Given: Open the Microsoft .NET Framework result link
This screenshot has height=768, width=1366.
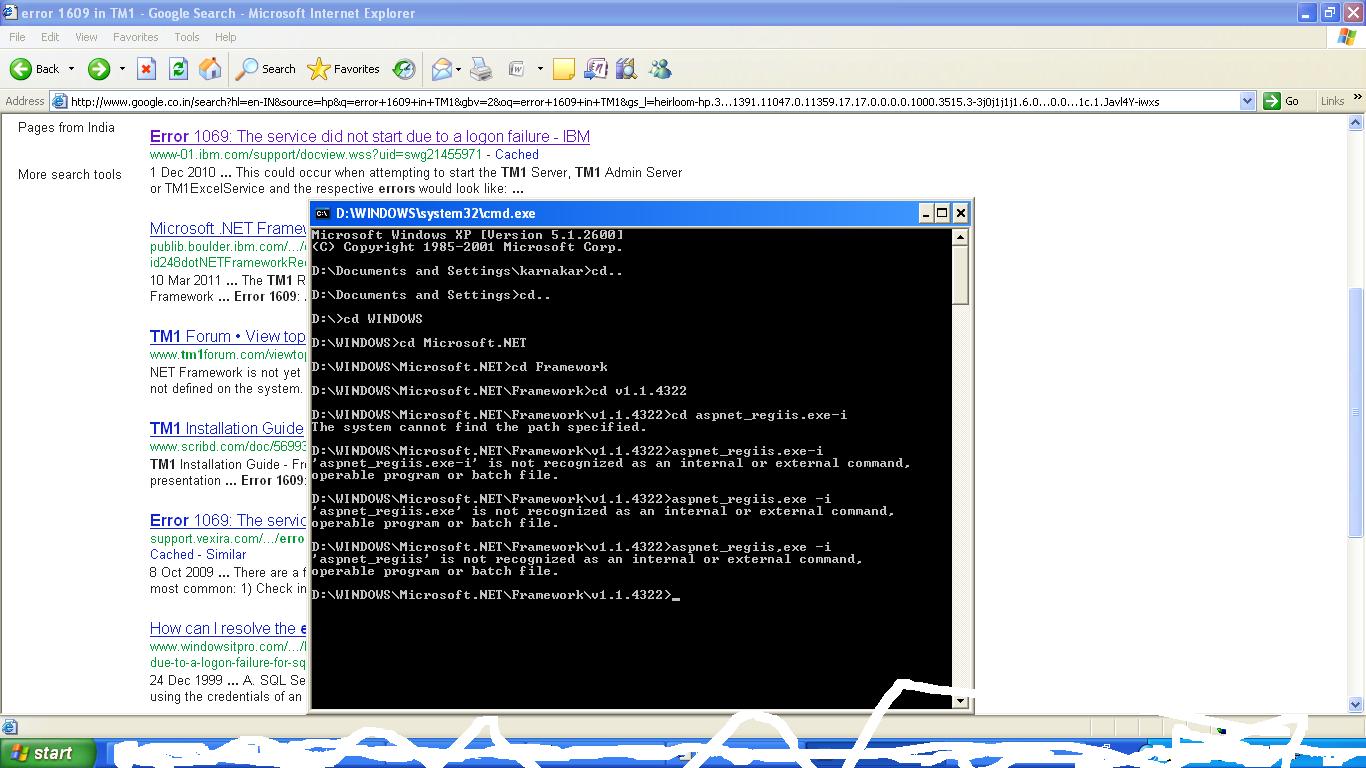Looking at the screenshot, I should 228,228.
